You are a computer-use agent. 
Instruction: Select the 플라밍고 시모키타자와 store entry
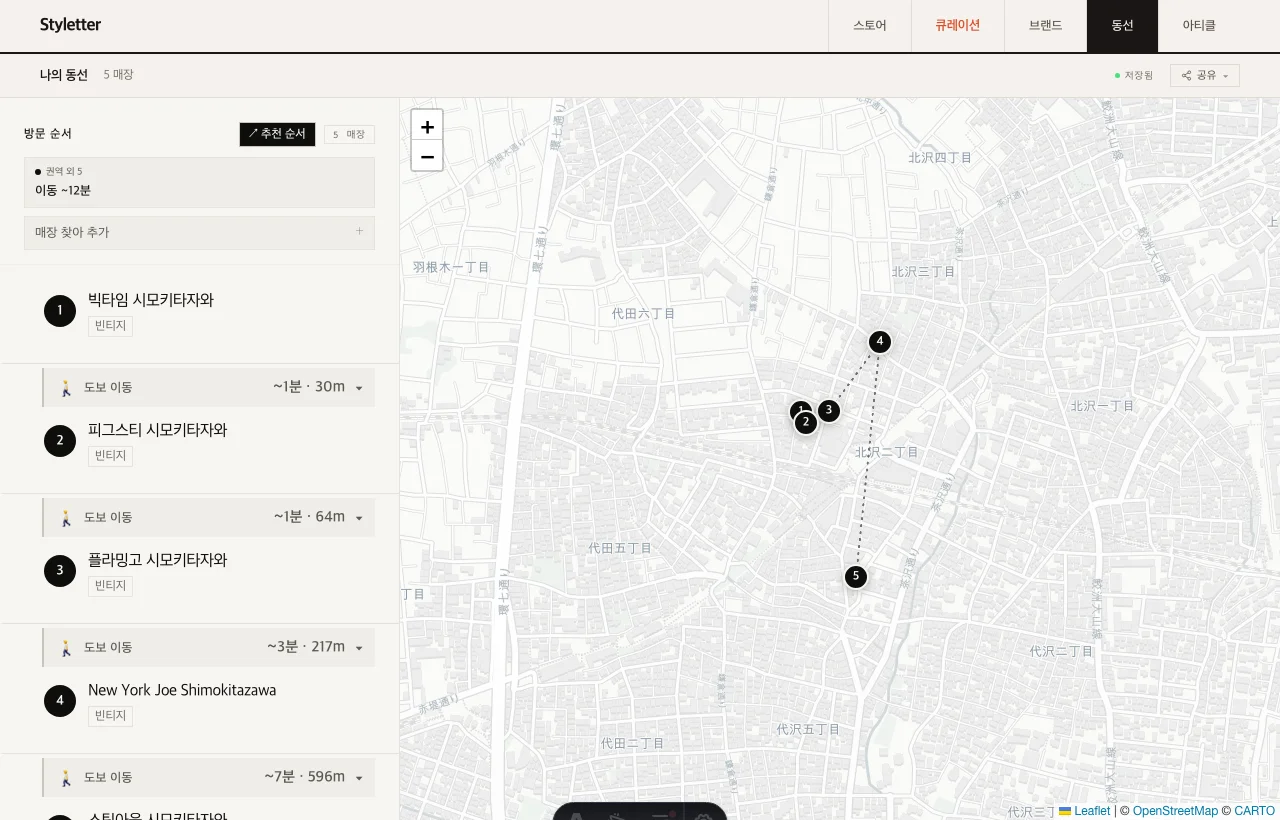(200, 572)
